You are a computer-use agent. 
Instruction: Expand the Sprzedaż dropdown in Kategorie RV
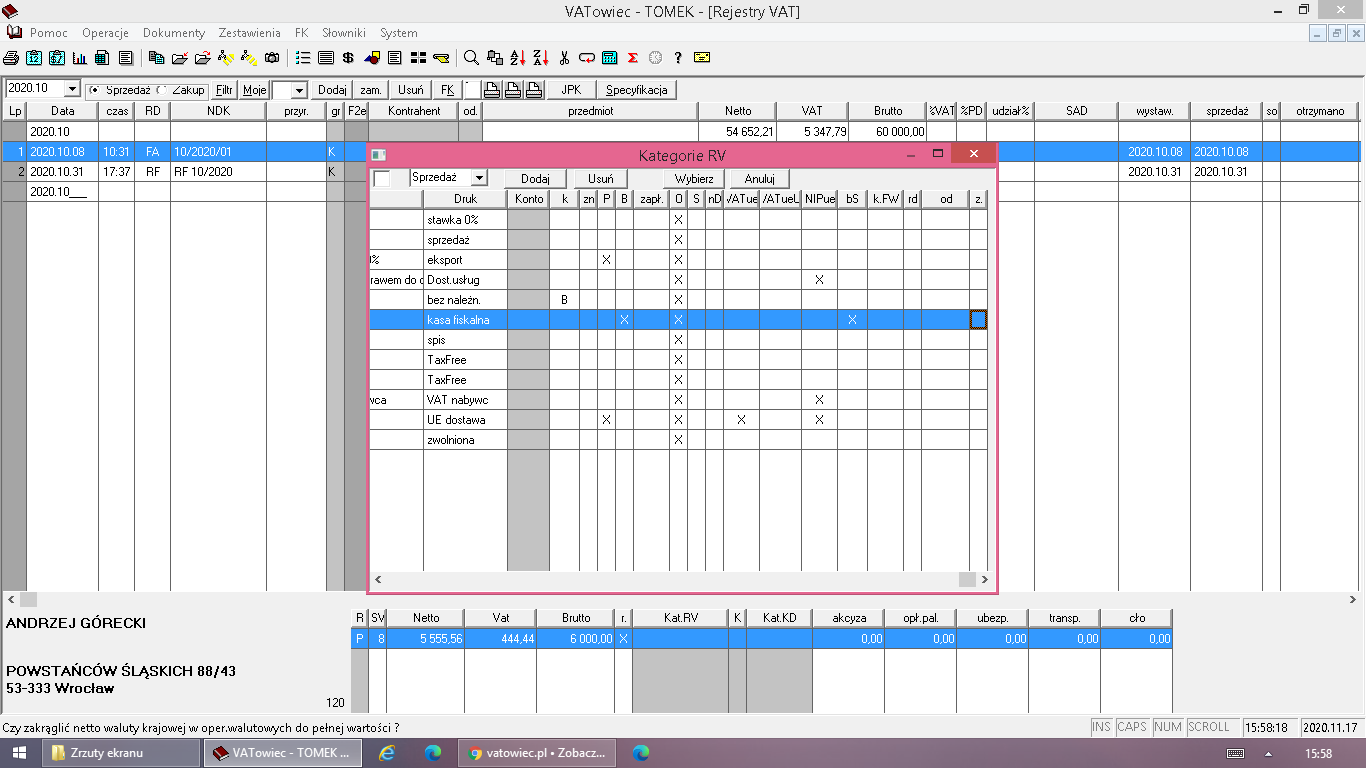pyautogui.click(x=479, y=178)
